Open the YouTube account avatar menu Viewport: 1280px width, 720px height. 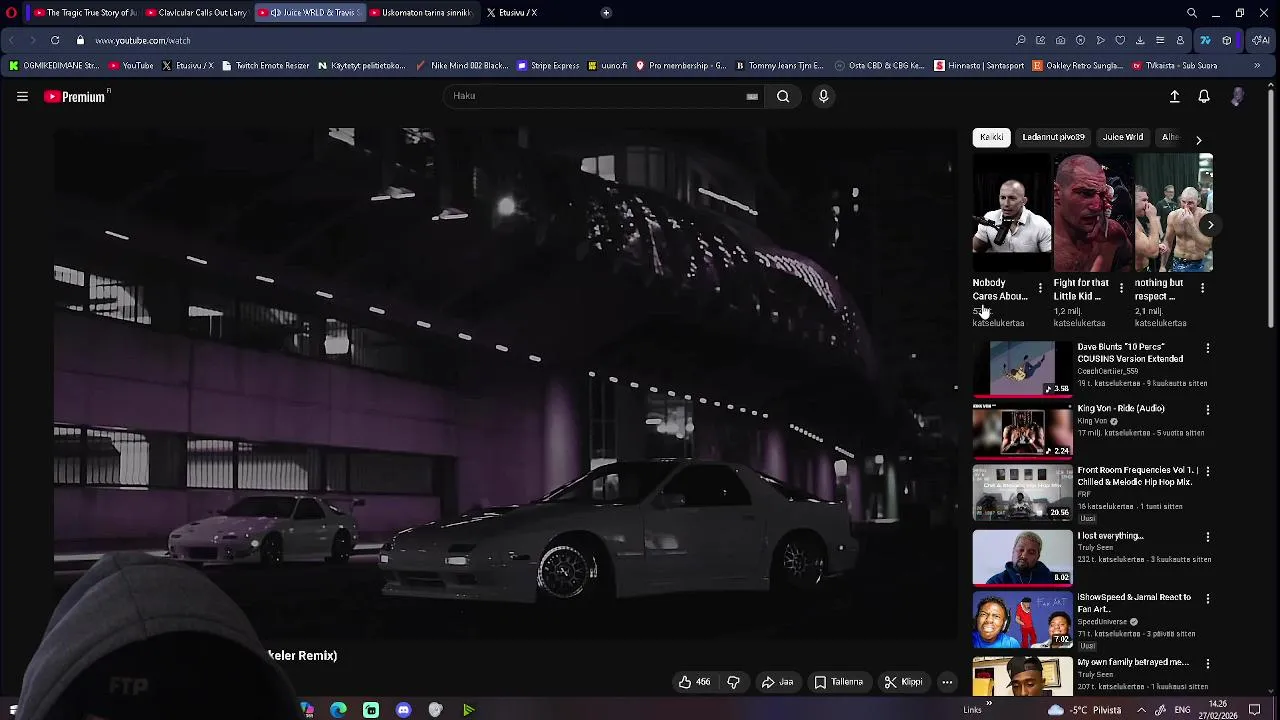click(1237, 96)
